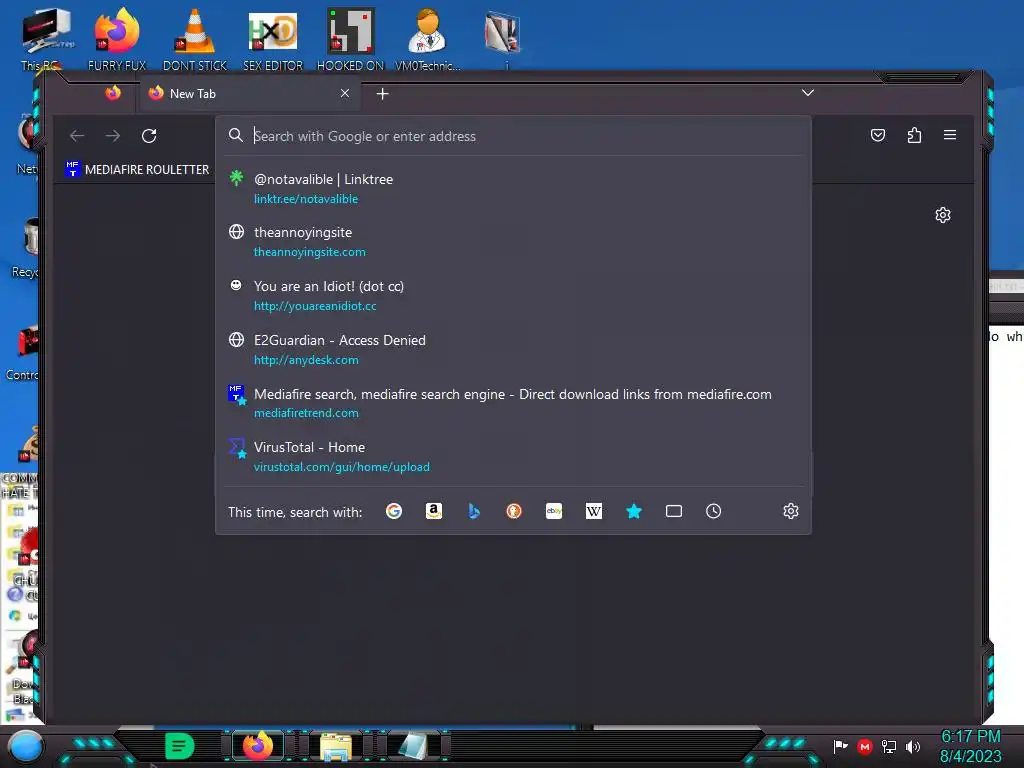The height and width of the screenshot is (768, 1024).
Task: Click the Firefox forward arrow button
Action: [113, 136]
